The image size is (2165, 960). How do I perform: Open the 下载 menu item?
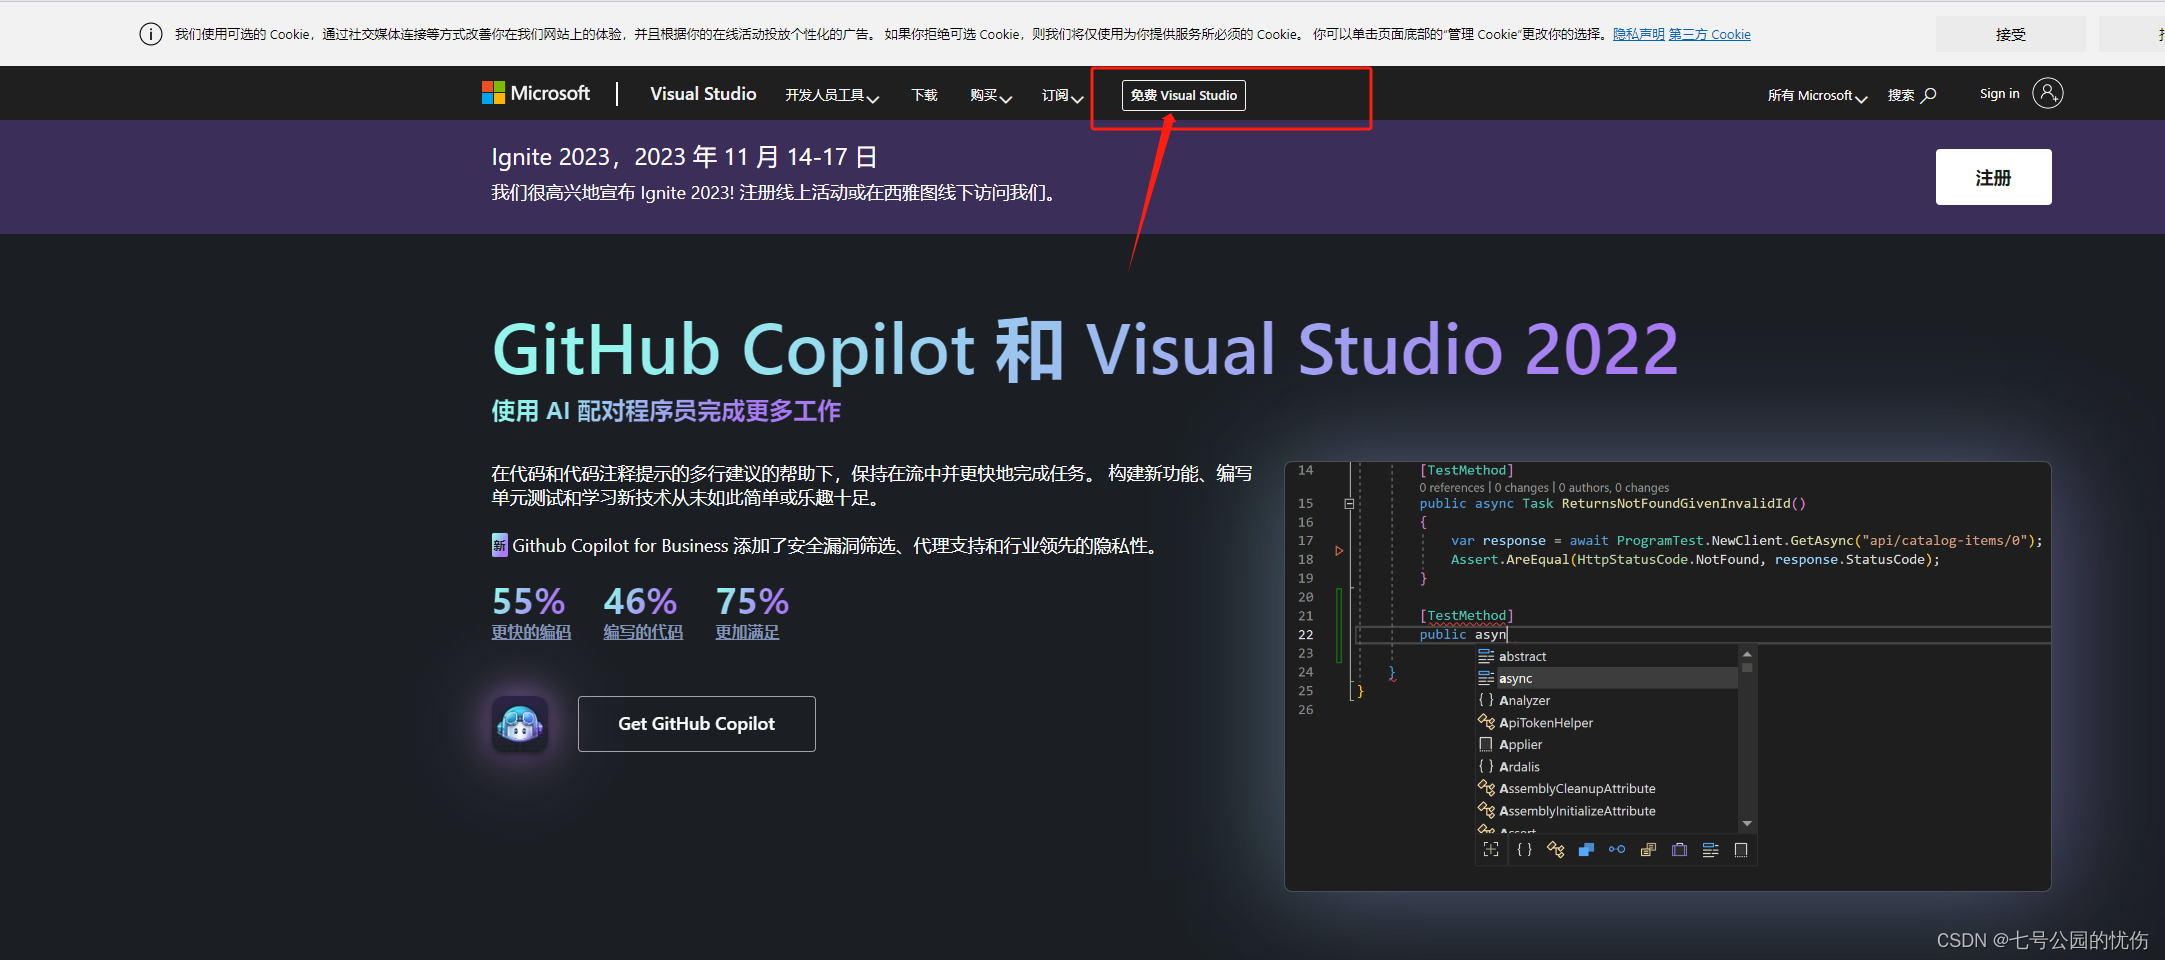click(924, 95)
